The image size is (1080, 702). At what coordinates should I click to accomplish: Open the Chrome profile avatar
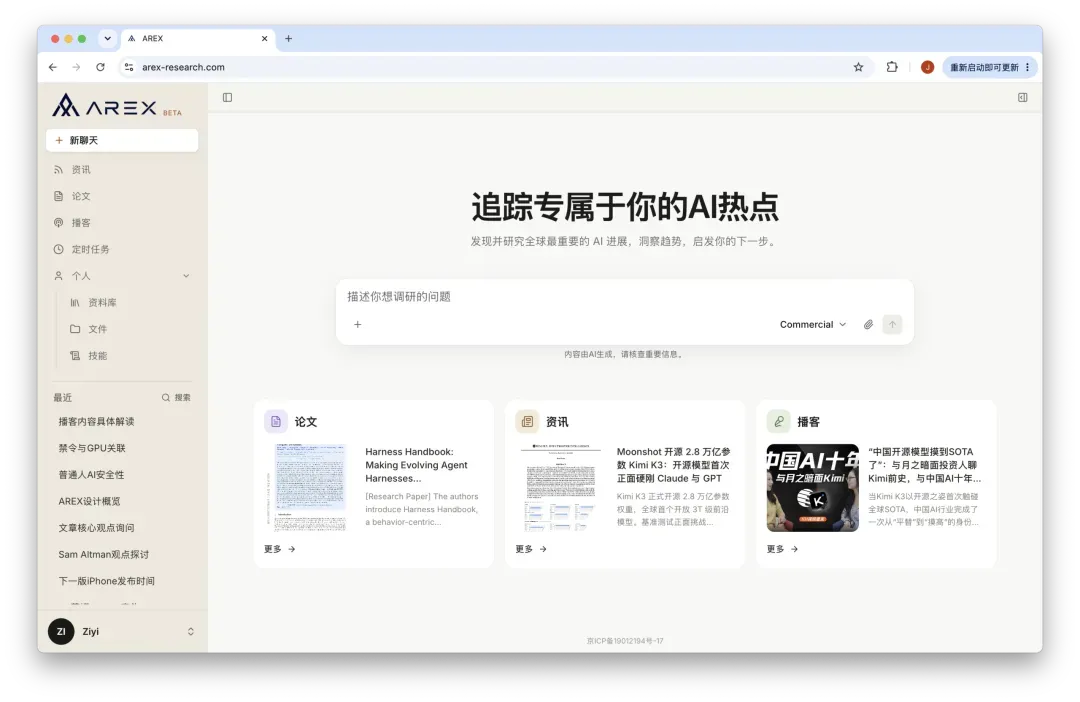[928, 67]
